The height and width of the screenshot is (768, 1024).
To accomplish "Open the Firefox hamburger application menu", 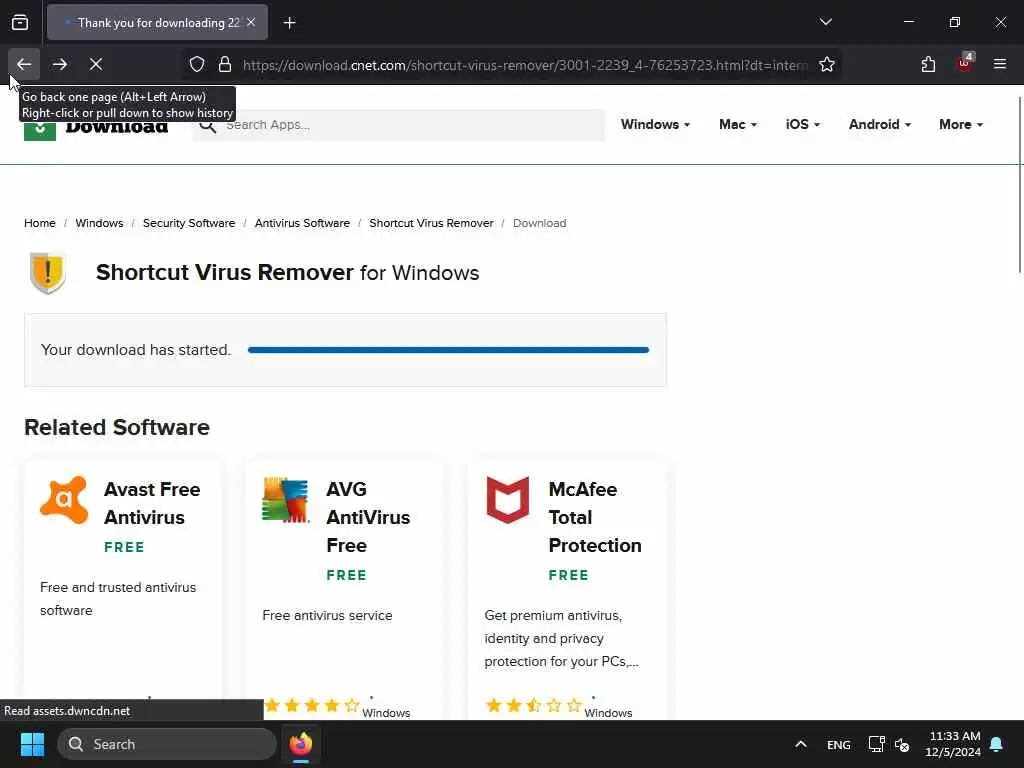I will pos(1000,64).
